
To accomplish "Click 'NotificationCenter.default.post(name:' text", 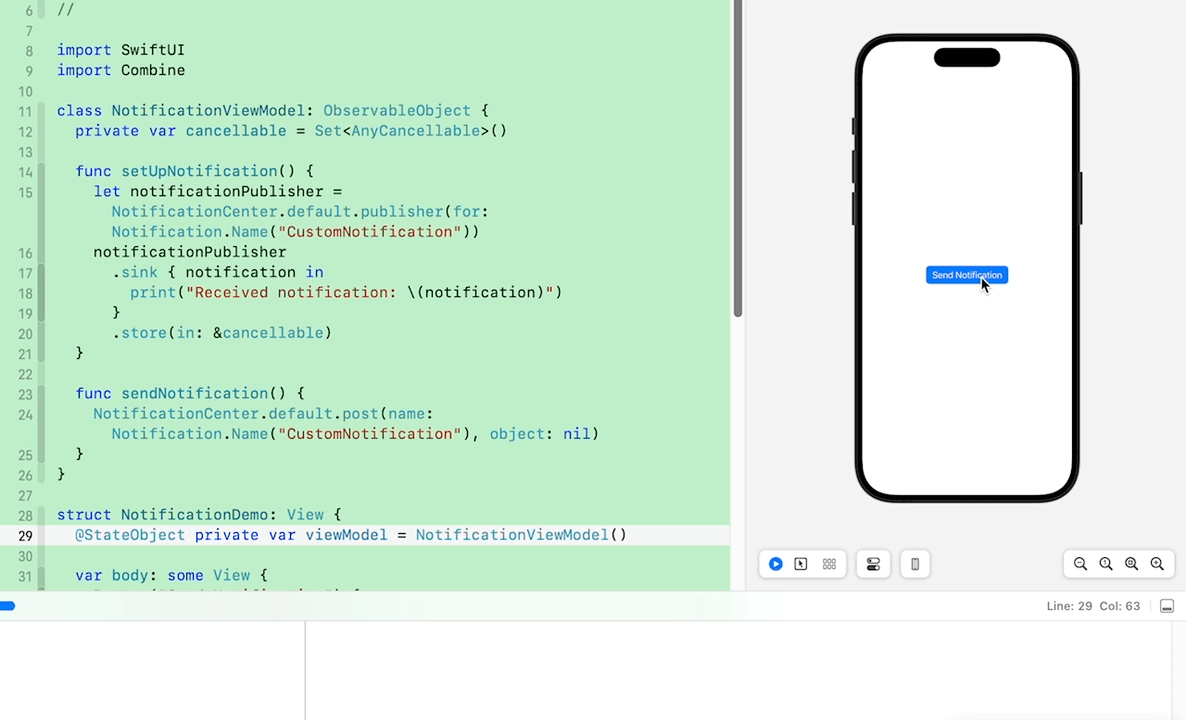I will pyautogui.click(x=263, y=414).
